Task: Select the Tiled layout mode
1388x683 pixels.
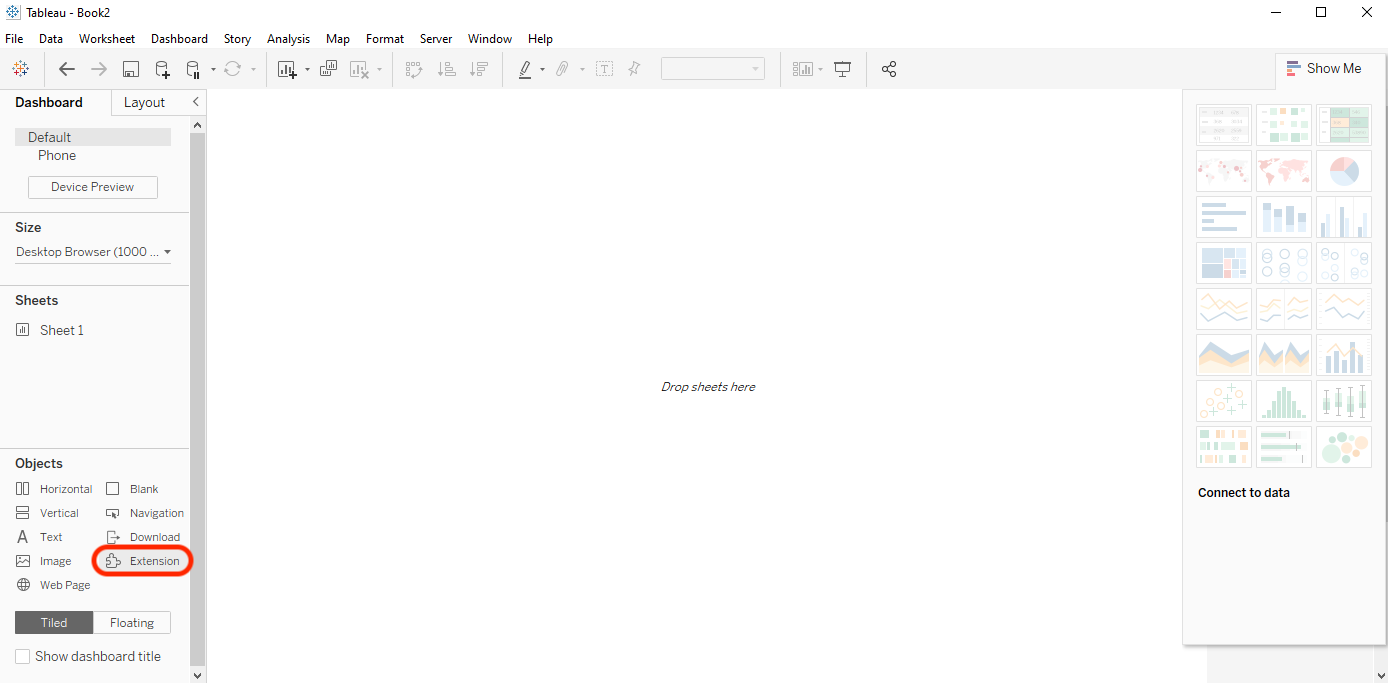Action: point(54,622)
